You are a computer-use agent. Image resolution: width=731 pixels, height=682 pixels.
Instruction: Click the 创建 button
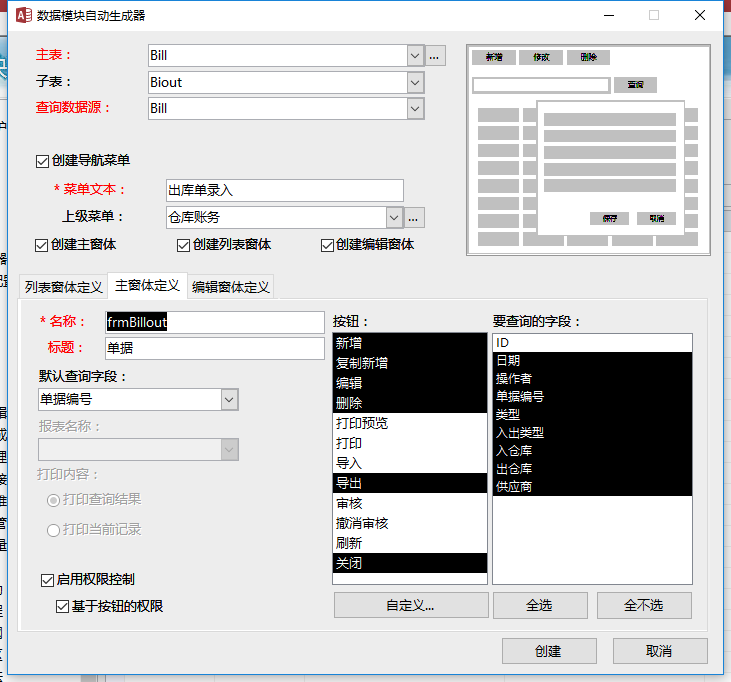click(x=549, y=651)
